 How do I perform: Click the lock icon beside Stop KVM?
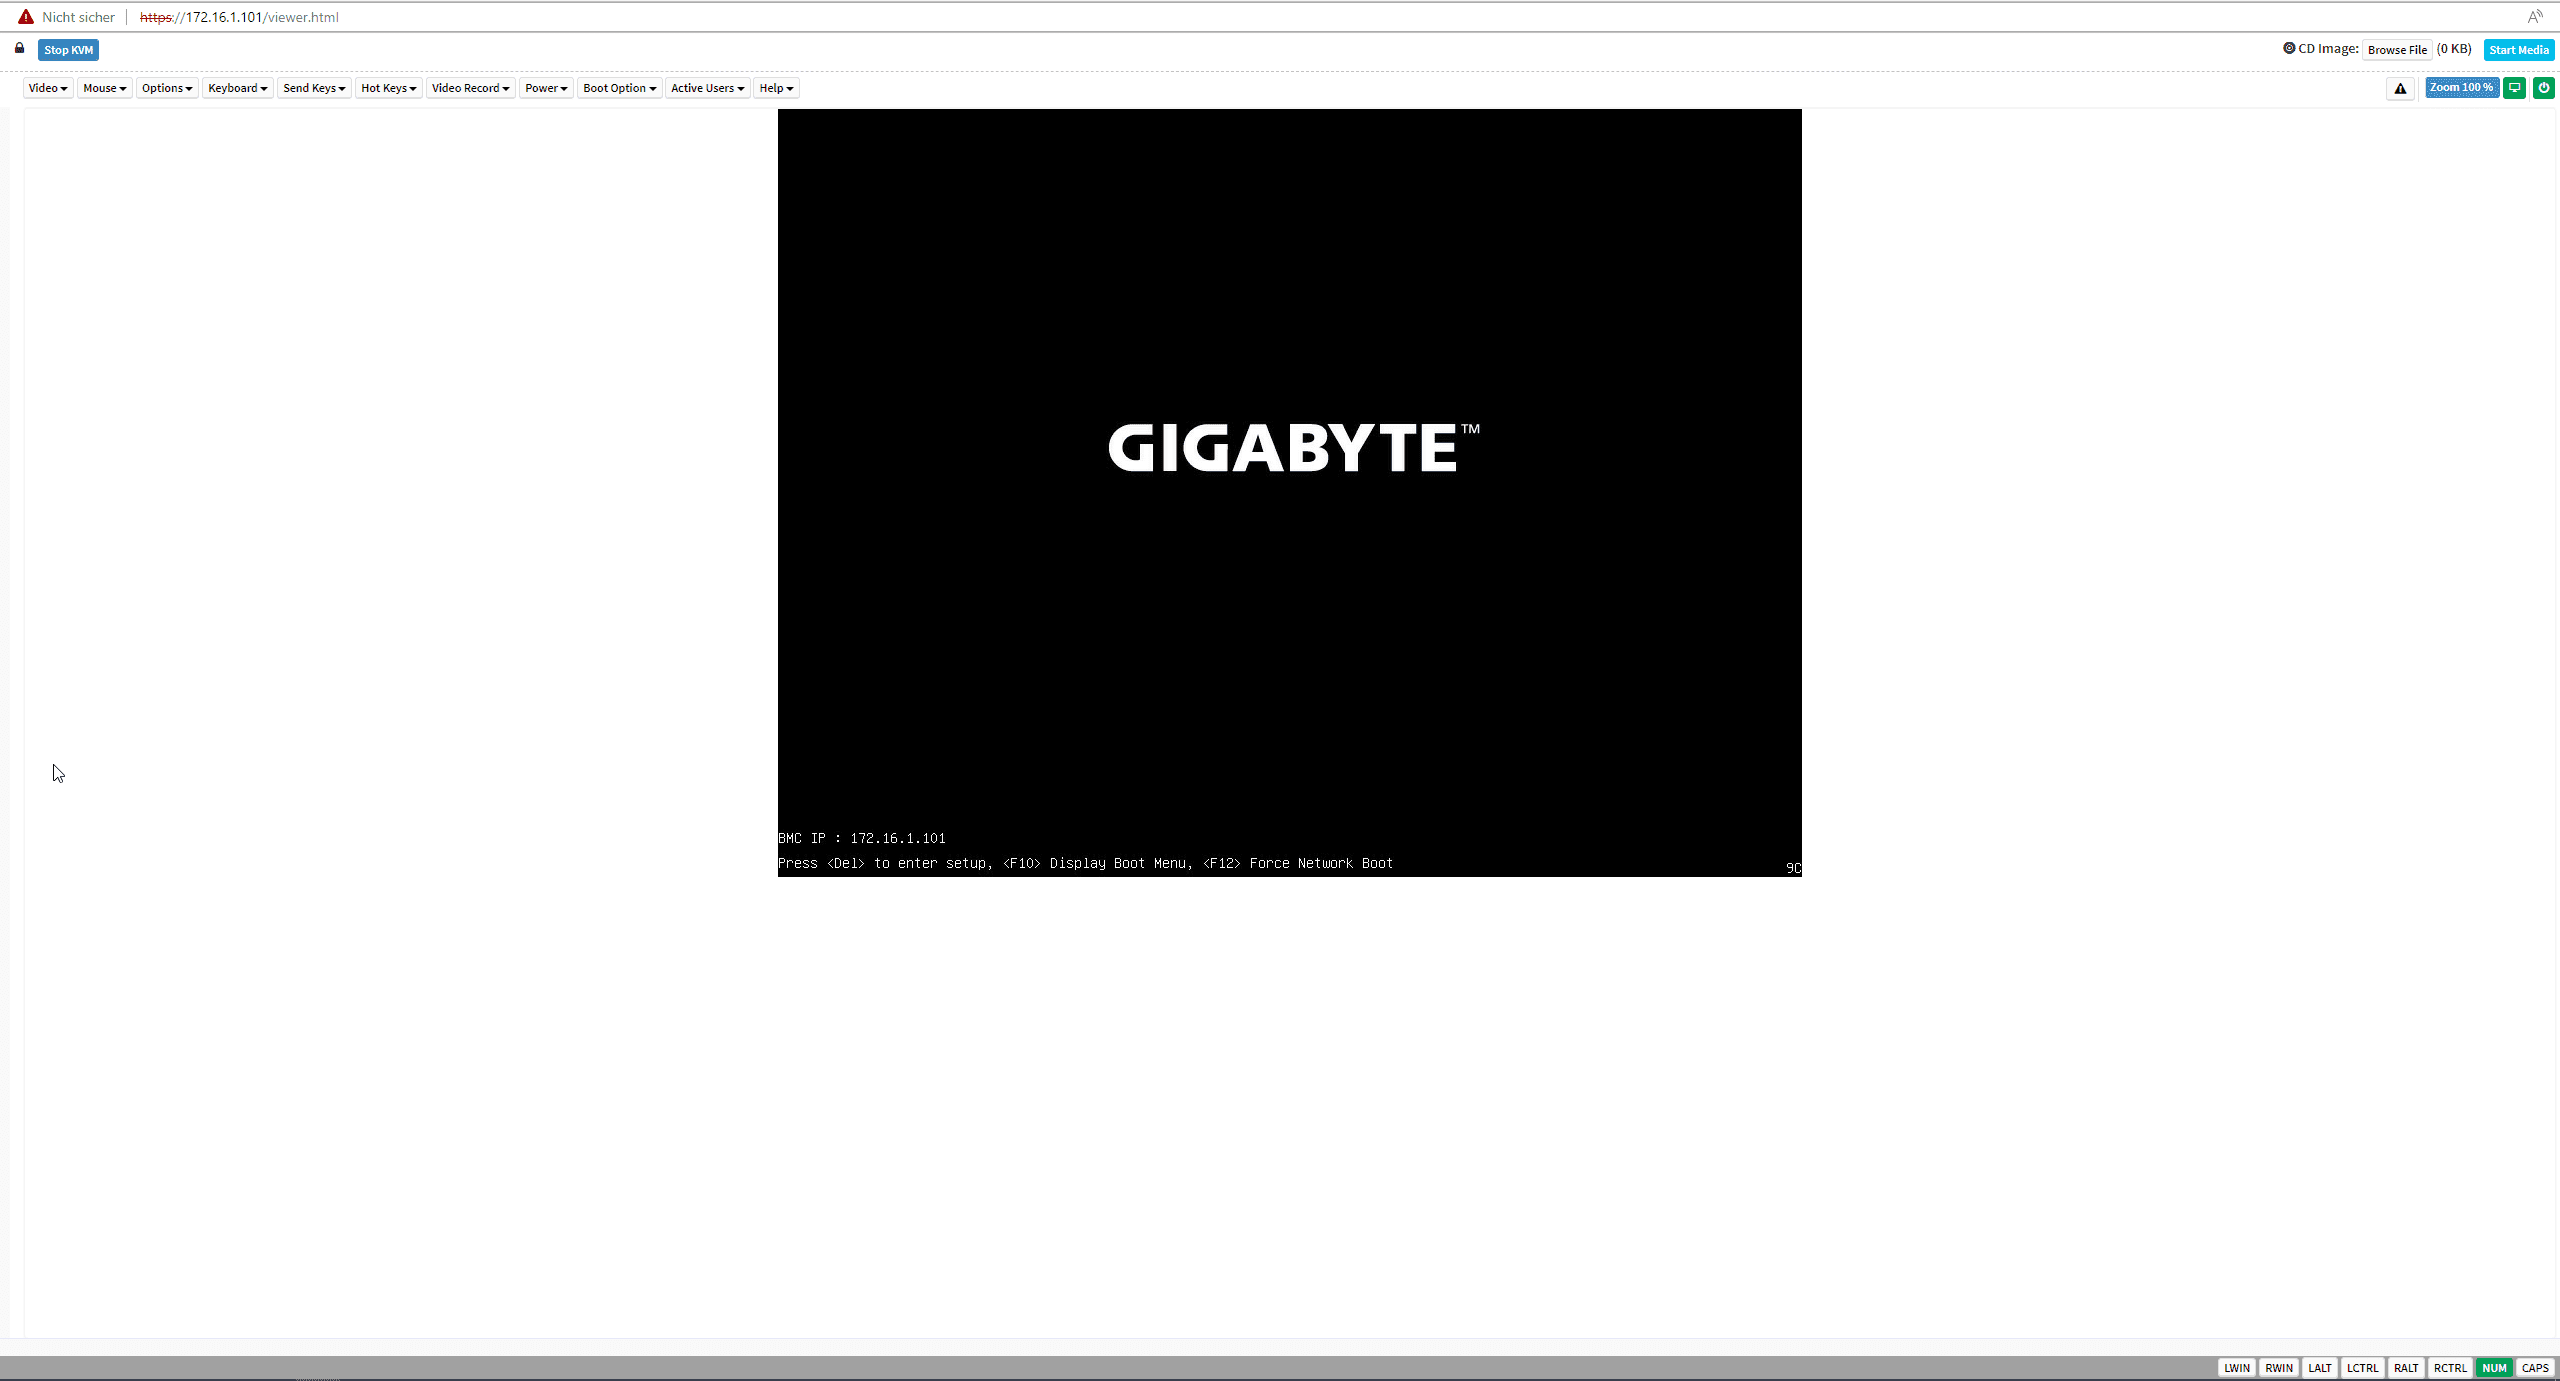pos(19,48)
